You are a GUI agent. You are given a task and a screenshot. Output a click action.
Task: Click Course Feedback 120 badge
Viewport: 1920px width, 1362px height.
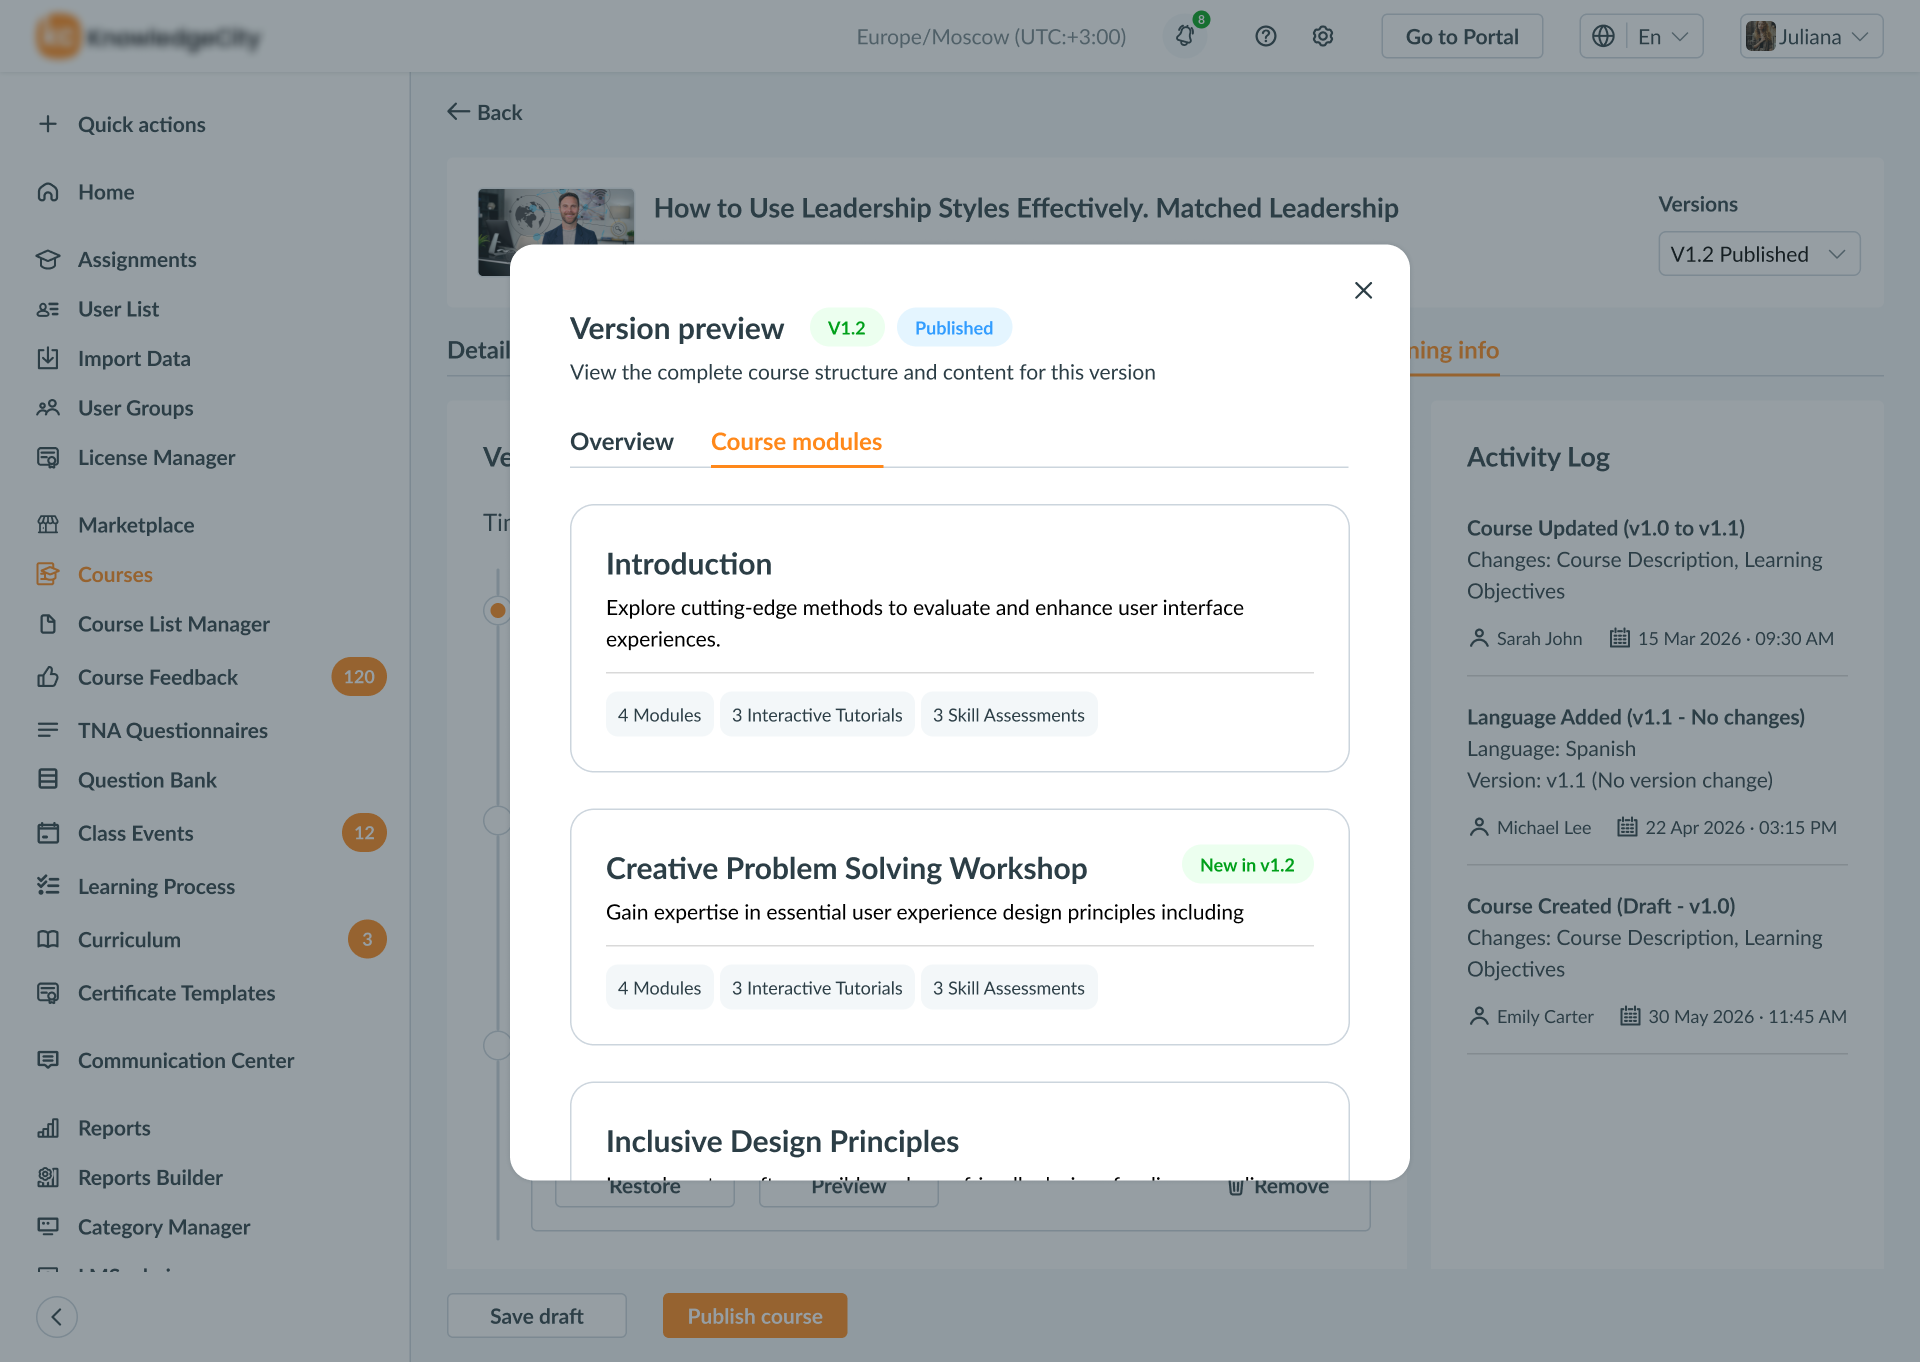point(359,677)
